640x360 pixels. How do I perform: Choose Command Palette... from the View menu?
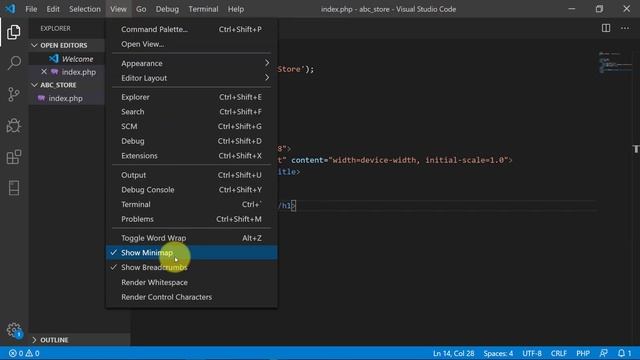tap(191, 29)
